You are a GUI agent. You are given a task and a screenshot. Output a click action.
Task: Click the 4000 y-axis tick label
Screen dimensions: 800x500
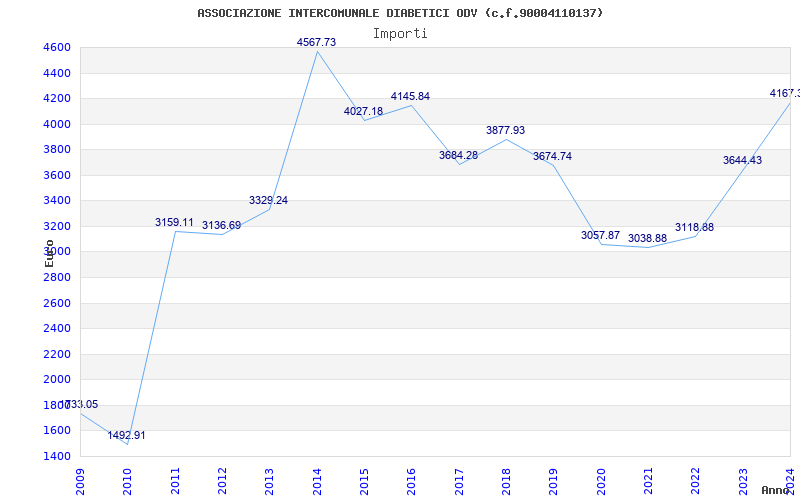57,124
